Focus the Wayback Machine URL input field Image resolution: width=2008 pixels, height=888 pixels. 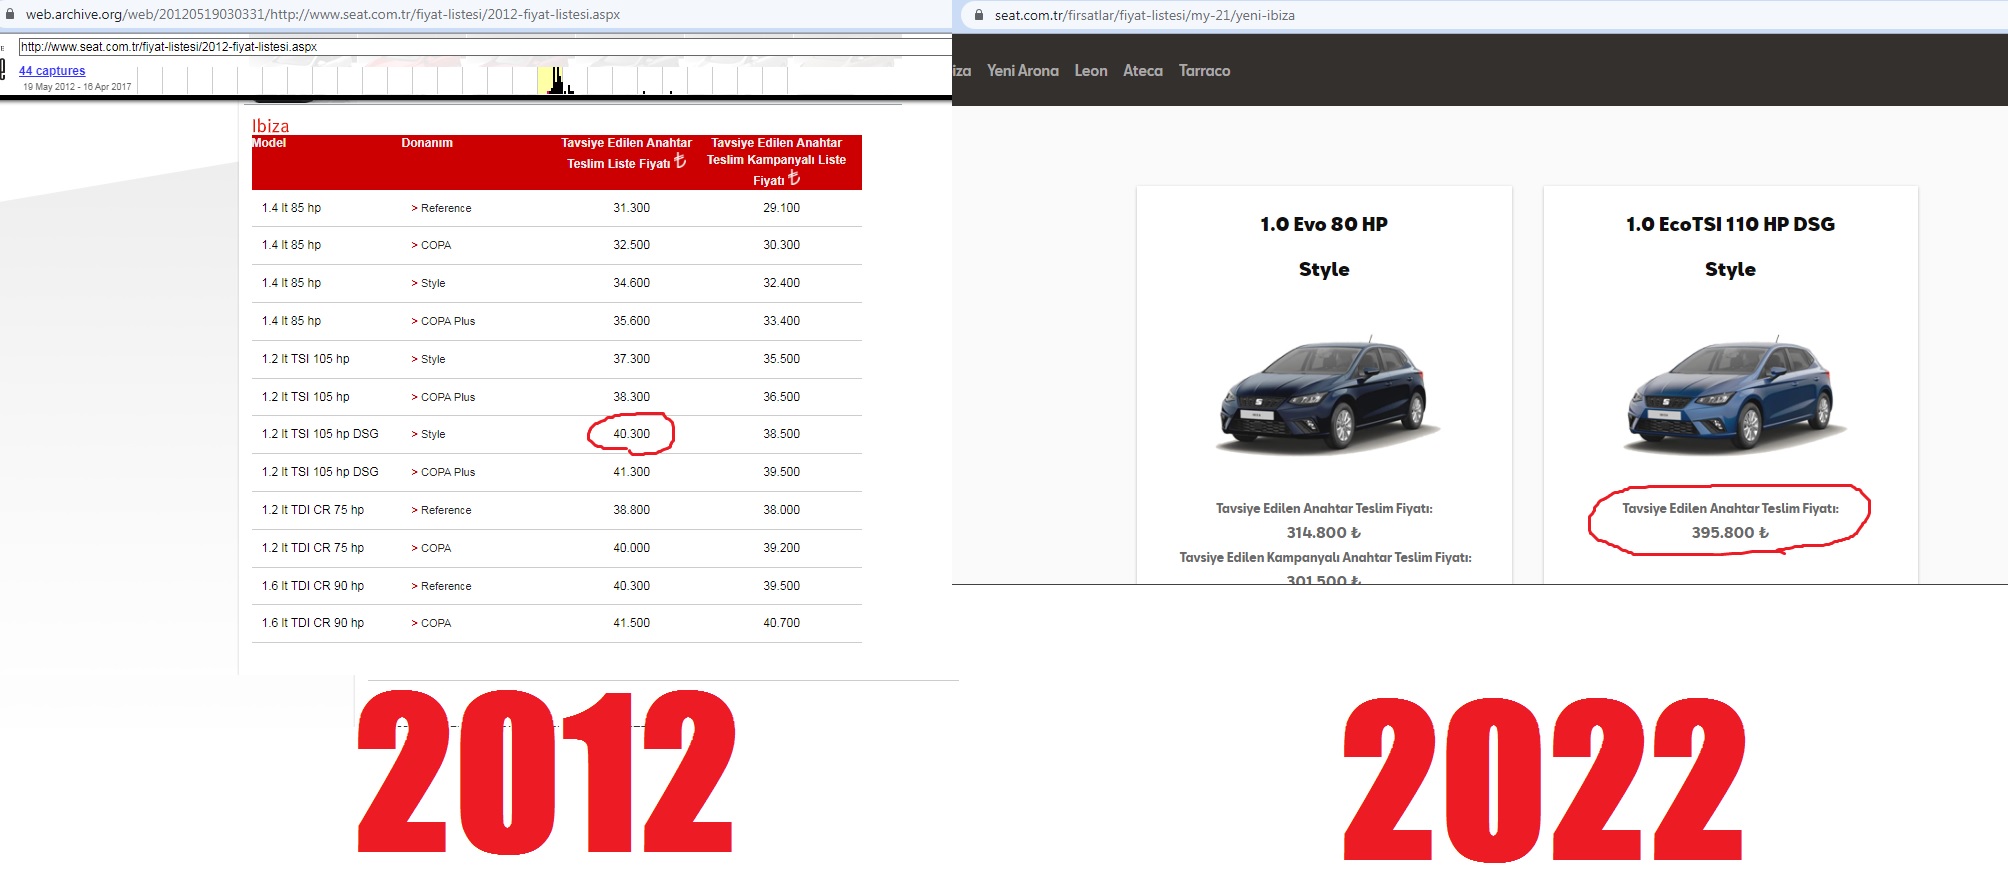pyautogui.click(x=485, y=46)
